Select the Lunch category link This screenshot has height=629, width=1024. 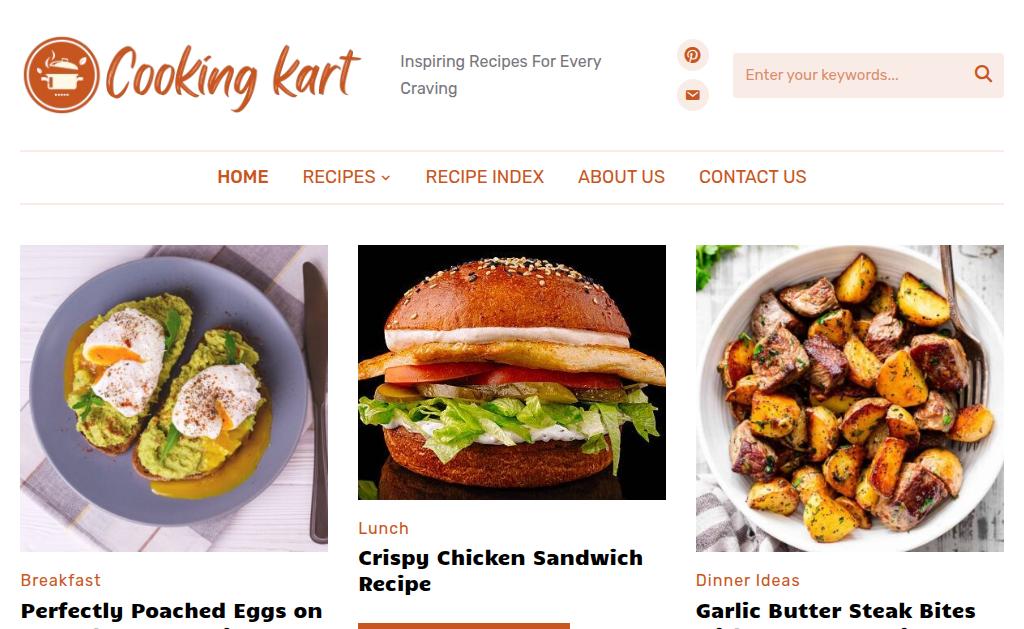pos(383,528)
